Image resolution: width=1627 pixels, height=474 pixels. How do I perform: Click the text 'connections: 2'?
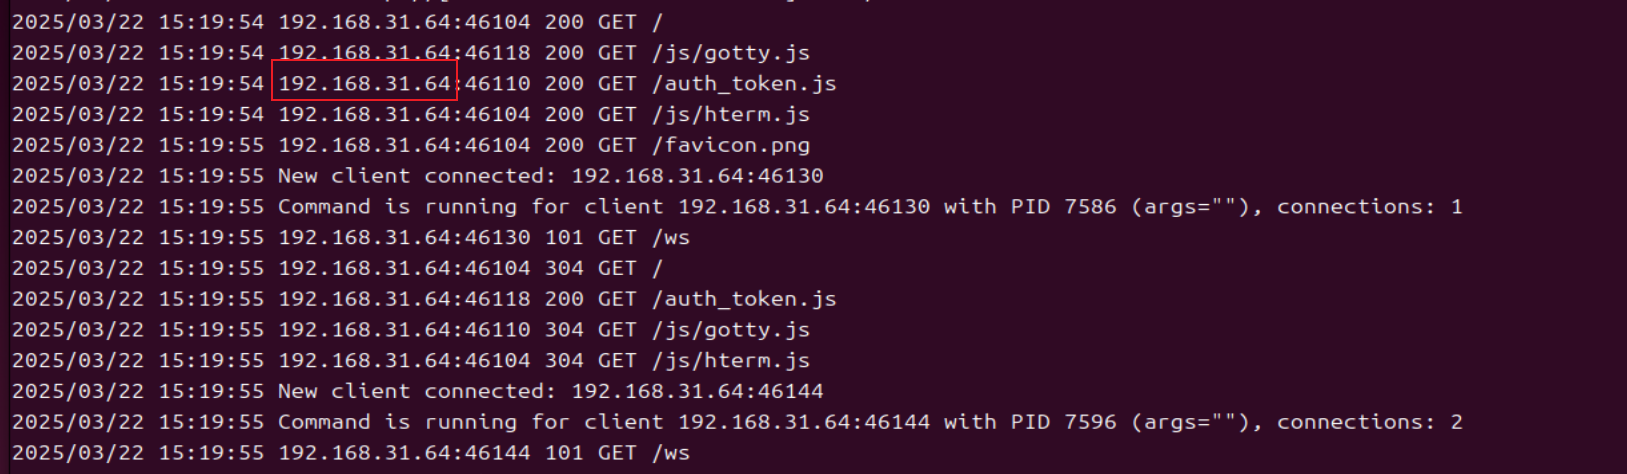pos(1370,422)
